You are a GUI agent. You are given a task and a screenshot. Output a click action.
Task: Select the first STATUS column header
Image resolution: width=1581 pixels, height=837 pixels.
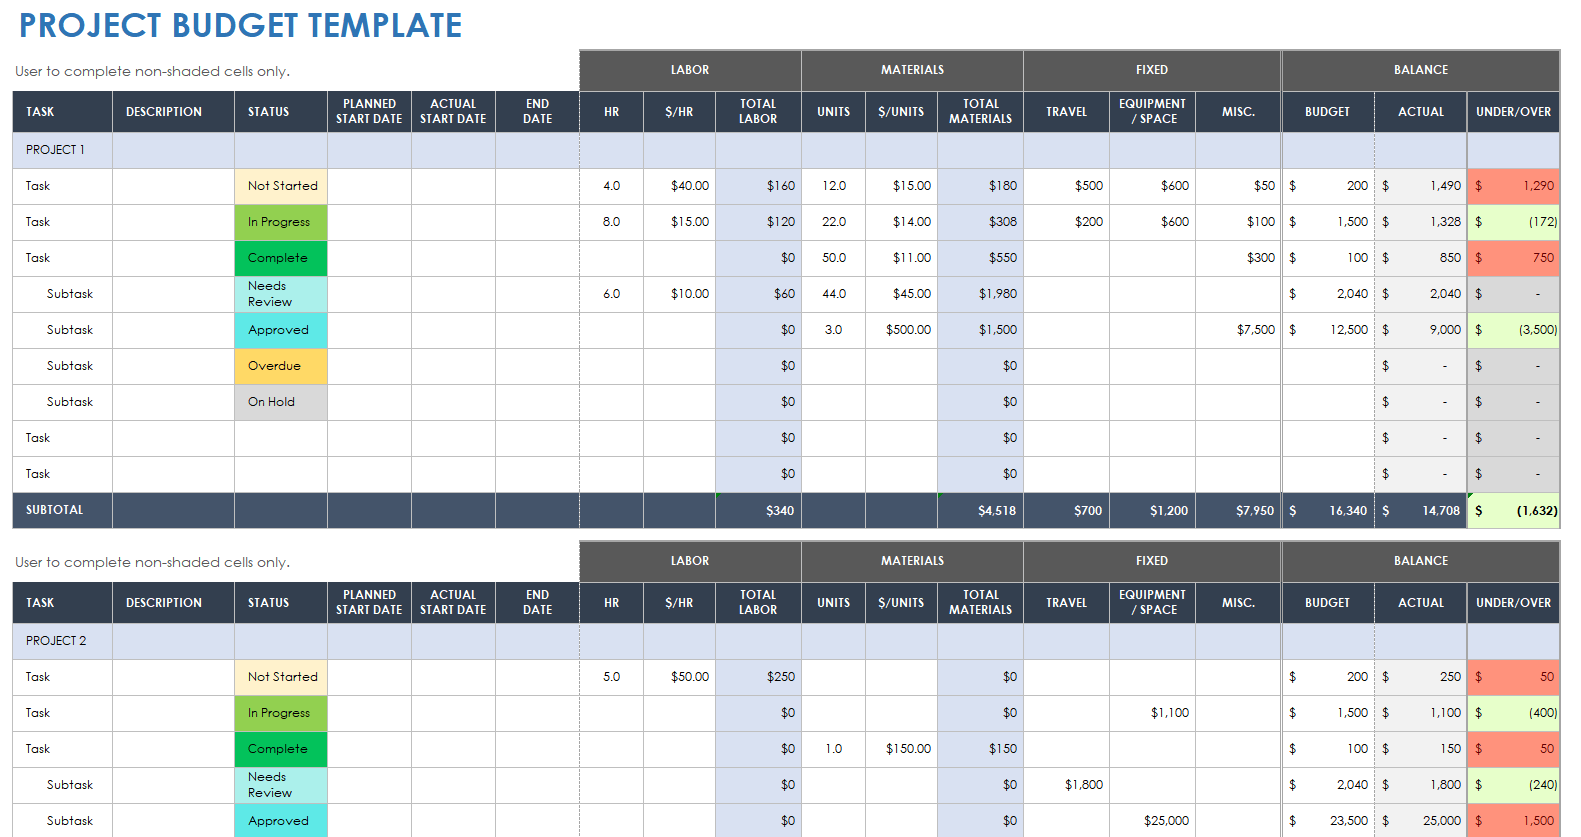point(281,112)
